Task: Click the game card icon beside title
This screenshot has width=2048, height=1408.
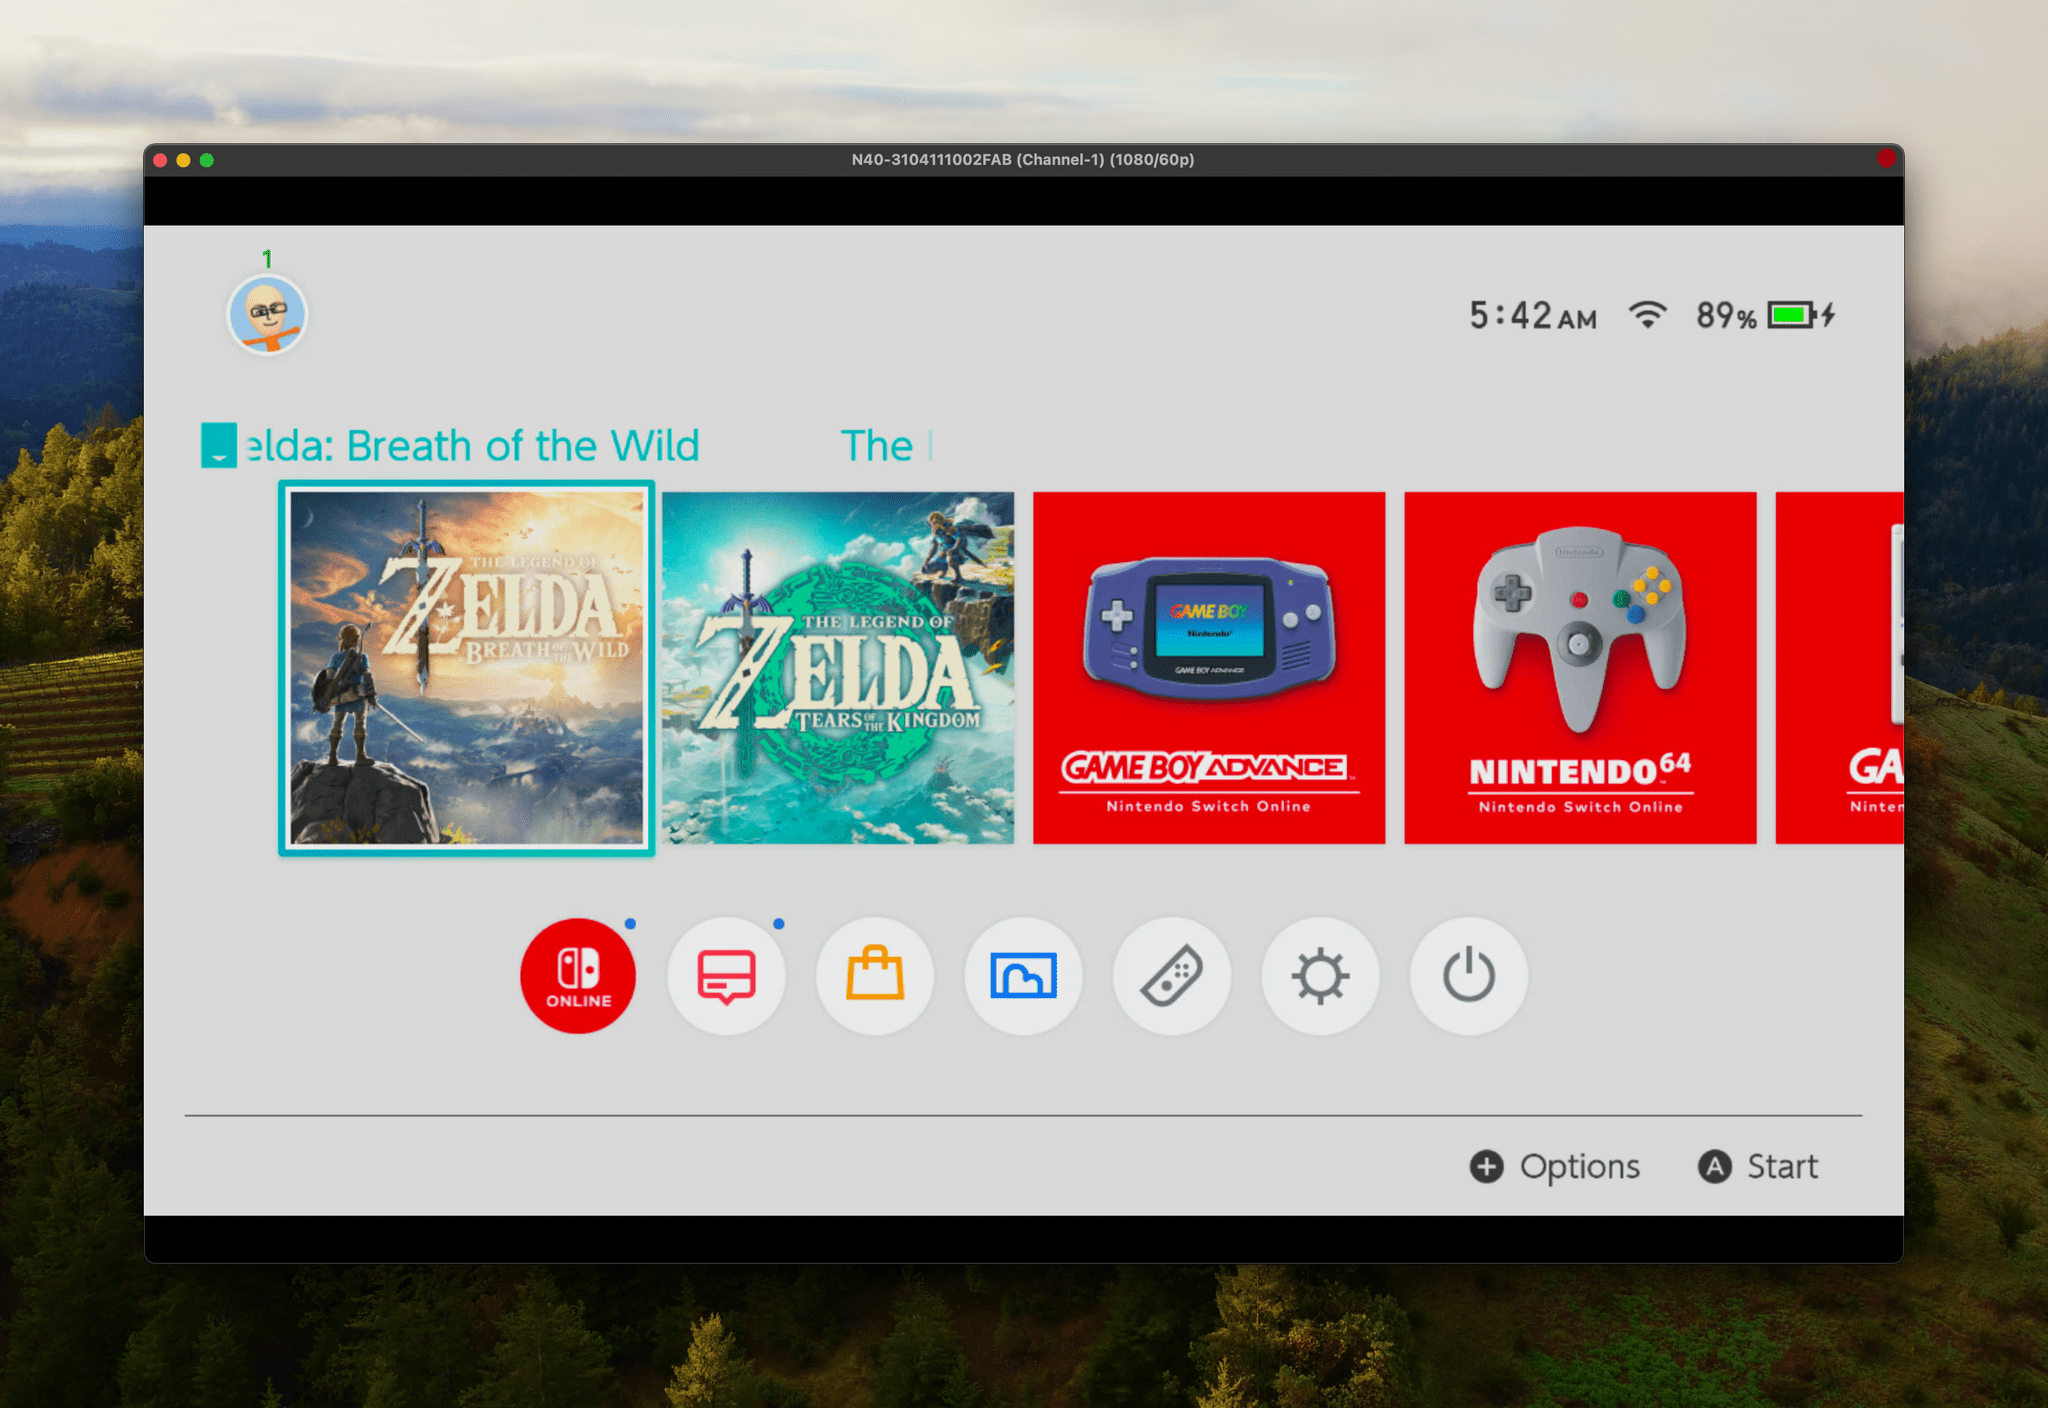Action: (219, 445)
